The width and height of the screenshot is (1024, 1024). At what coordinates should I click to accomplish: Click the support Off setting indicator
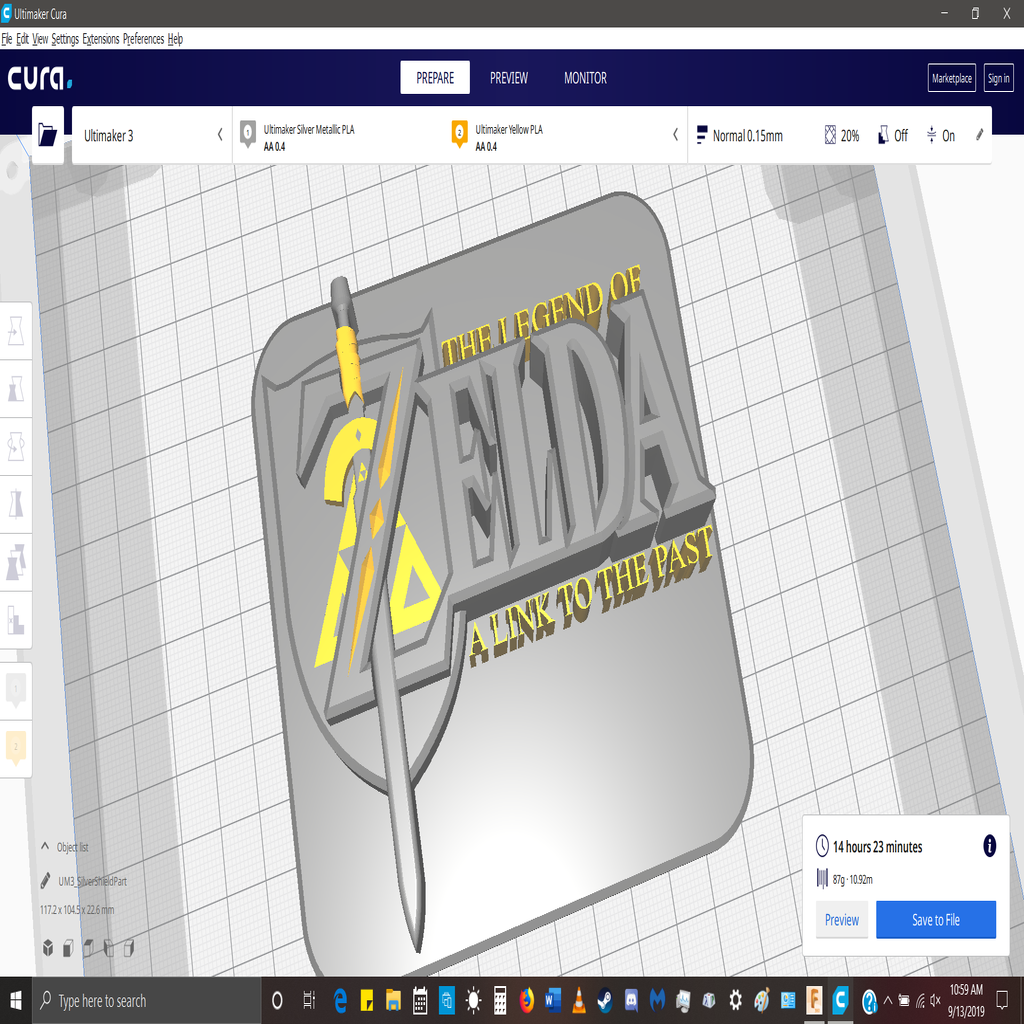click(x=893, y=136)
